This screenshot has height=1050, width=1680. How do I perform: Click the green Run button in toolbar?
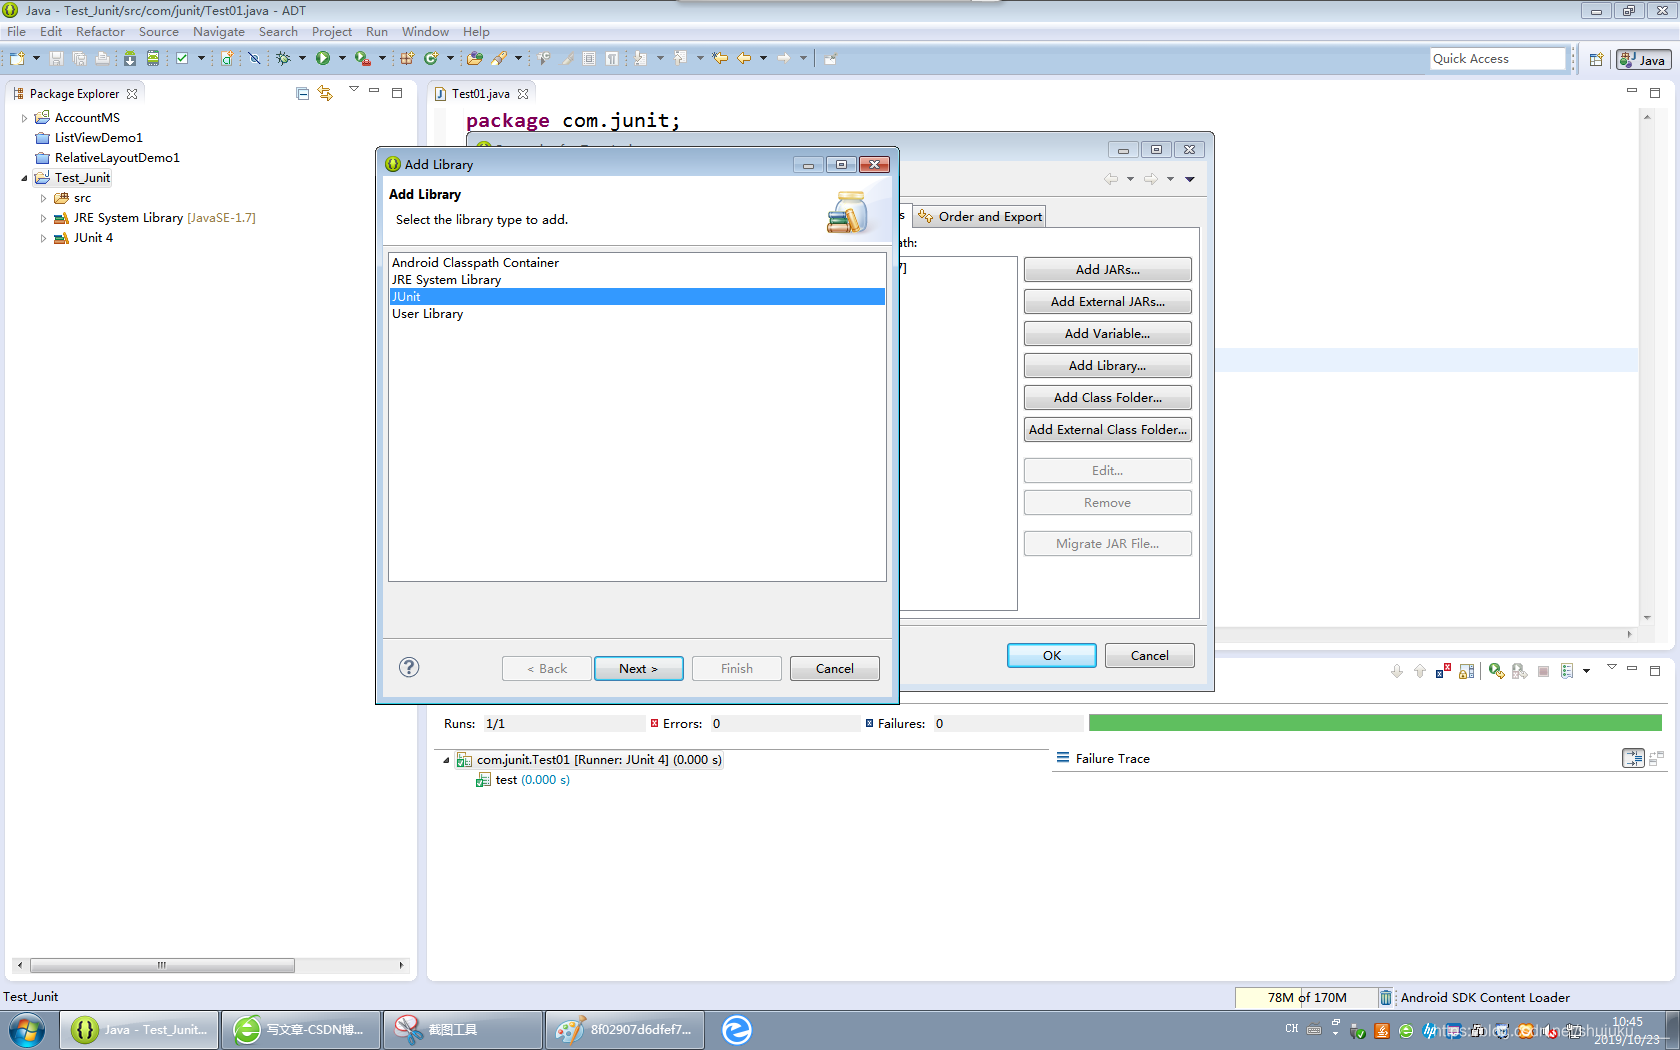tap(323, 59)
